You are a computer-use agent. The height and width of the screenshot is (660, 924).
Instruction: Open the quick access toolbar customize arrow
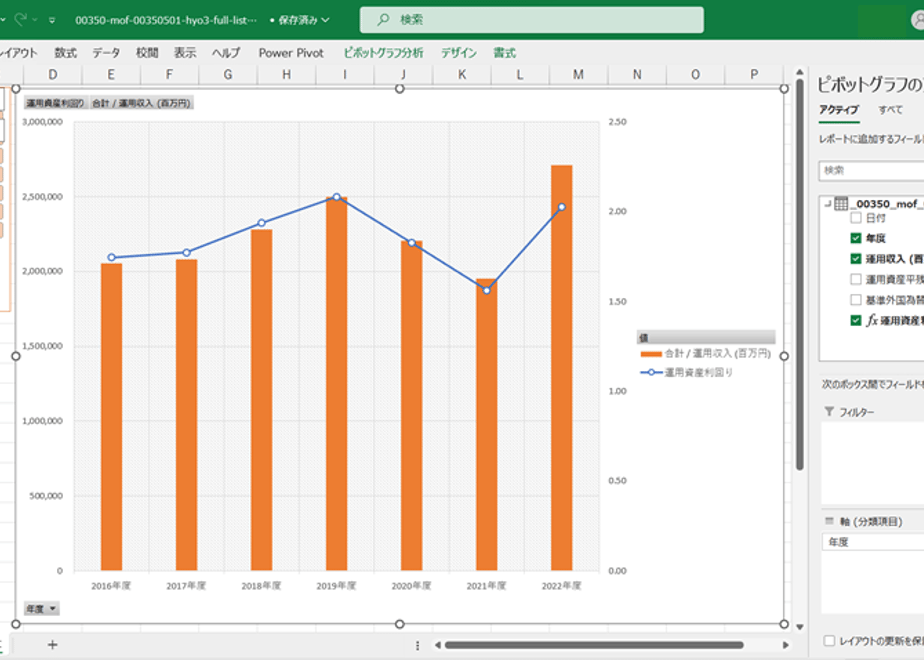(x=52, y=20)
